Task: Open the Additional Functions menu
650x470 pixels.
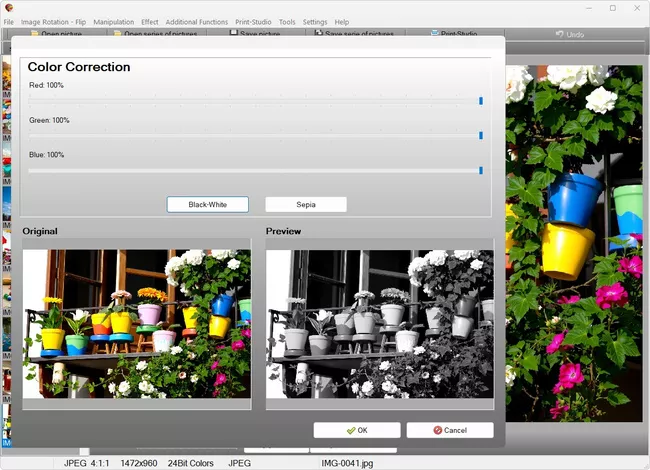Action: (196, 22)
